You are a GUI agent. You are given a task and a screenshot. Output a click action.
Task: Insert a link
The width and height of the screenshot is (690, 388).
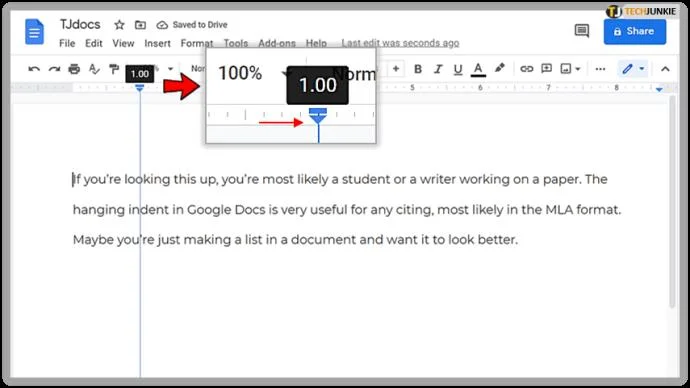click(x=526, y=69)
